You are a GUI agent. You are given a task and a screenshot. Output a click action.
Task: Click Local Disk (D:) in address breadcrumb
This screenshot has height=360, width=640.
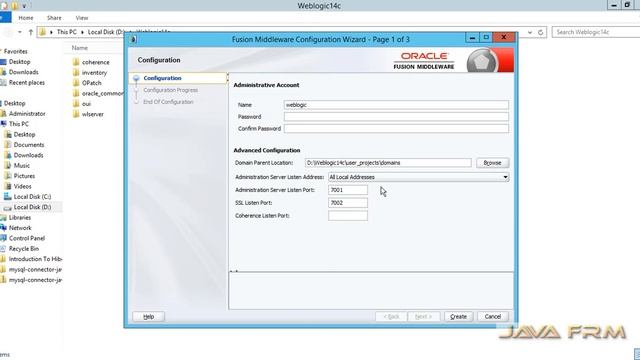(106, 32)
